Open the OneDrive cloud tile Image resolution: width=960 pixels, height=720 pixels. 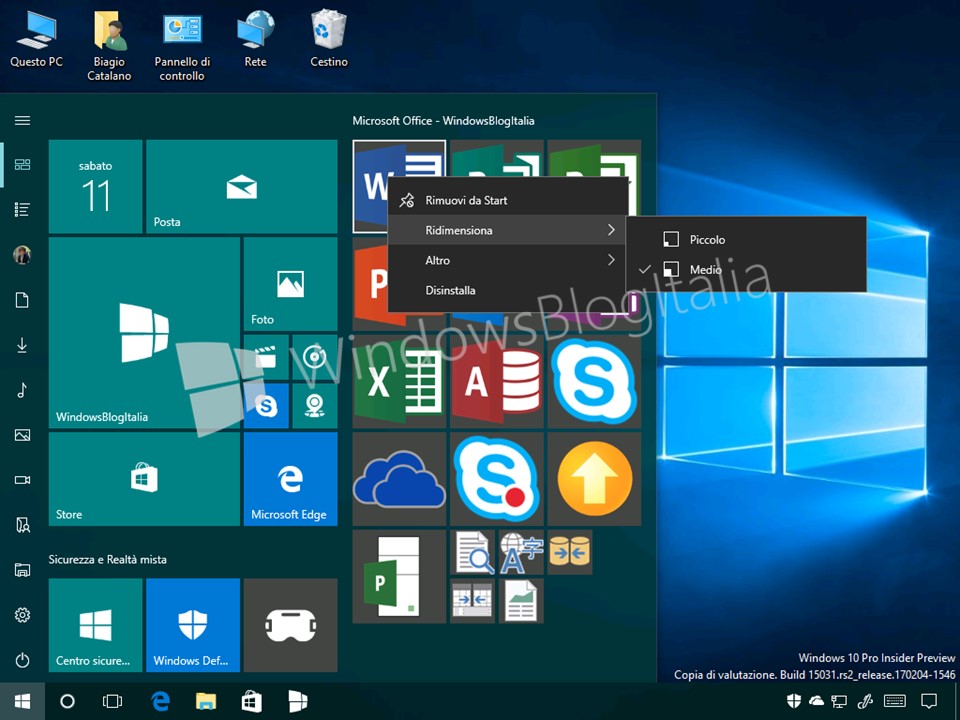pyautogui.click(x=399, y=479)
